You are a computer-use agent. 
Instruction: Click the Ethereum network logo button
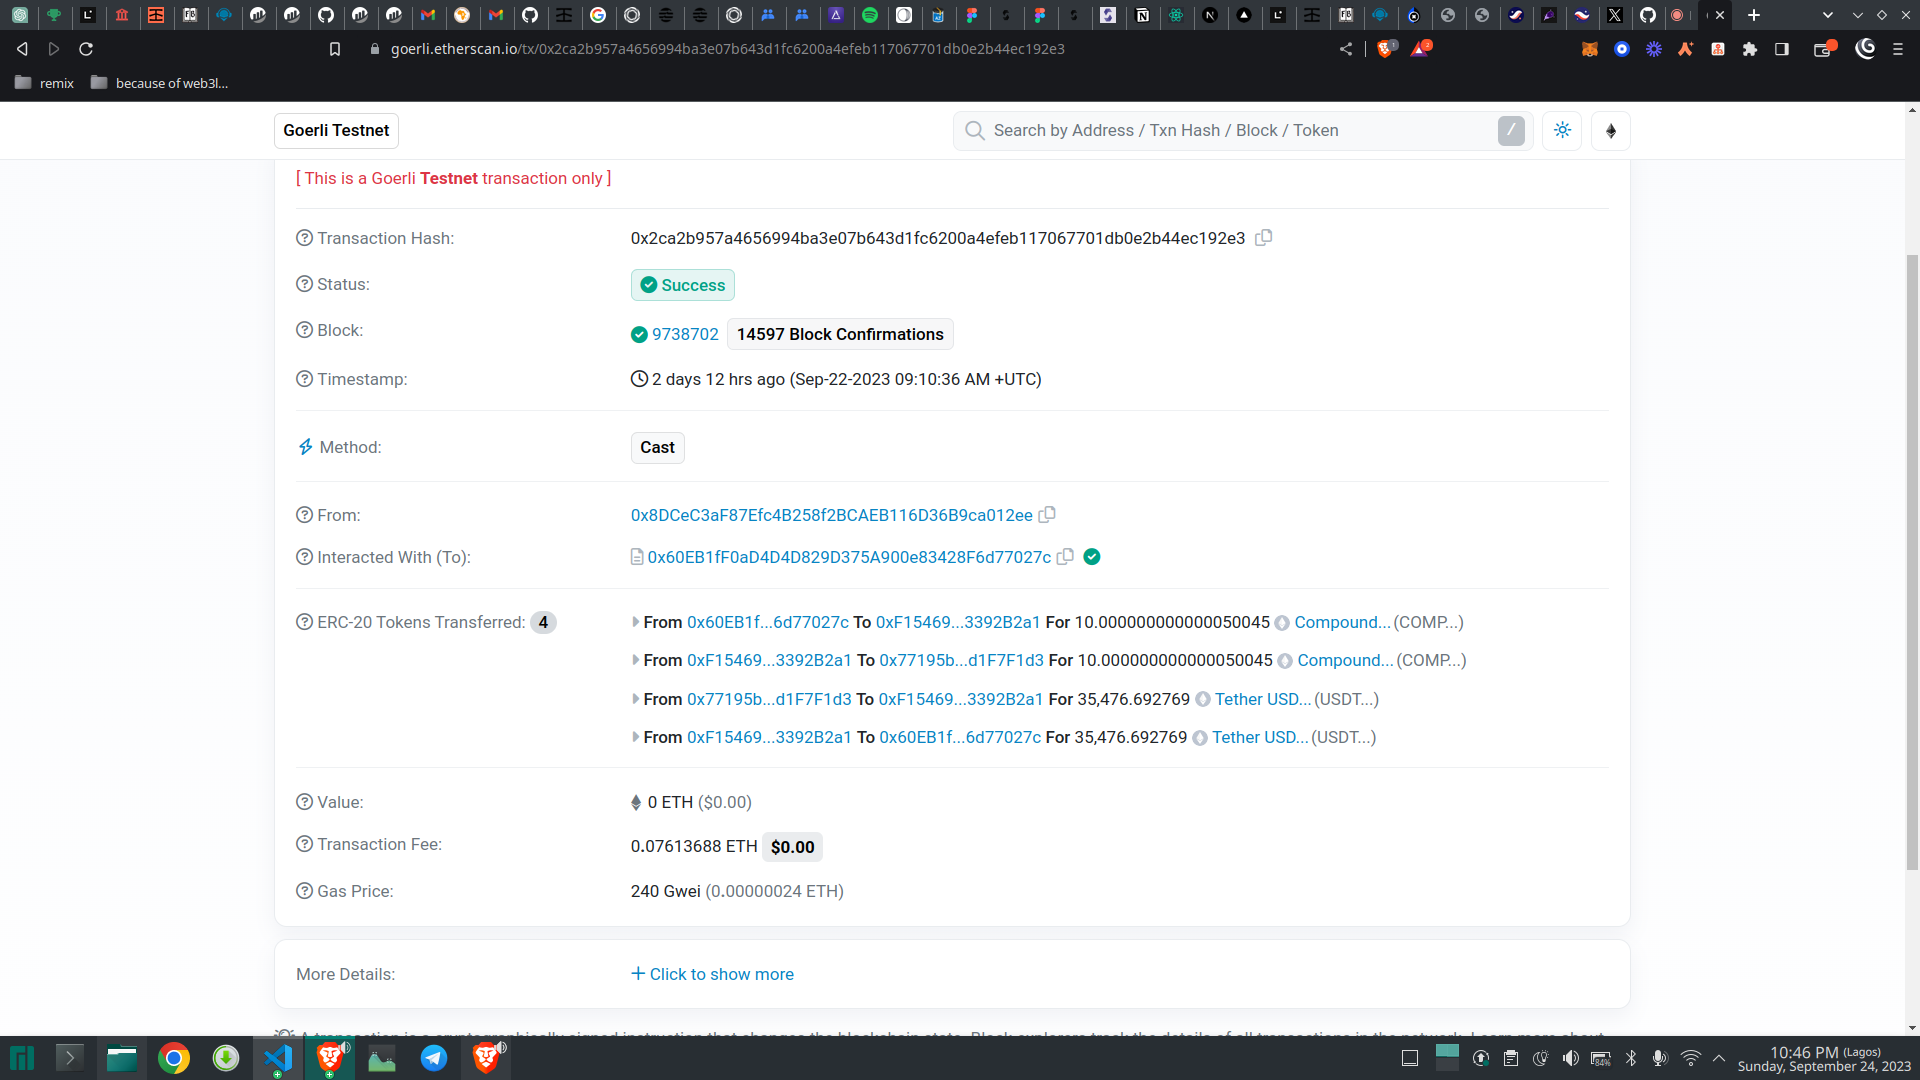click(x=1610, y=131)
